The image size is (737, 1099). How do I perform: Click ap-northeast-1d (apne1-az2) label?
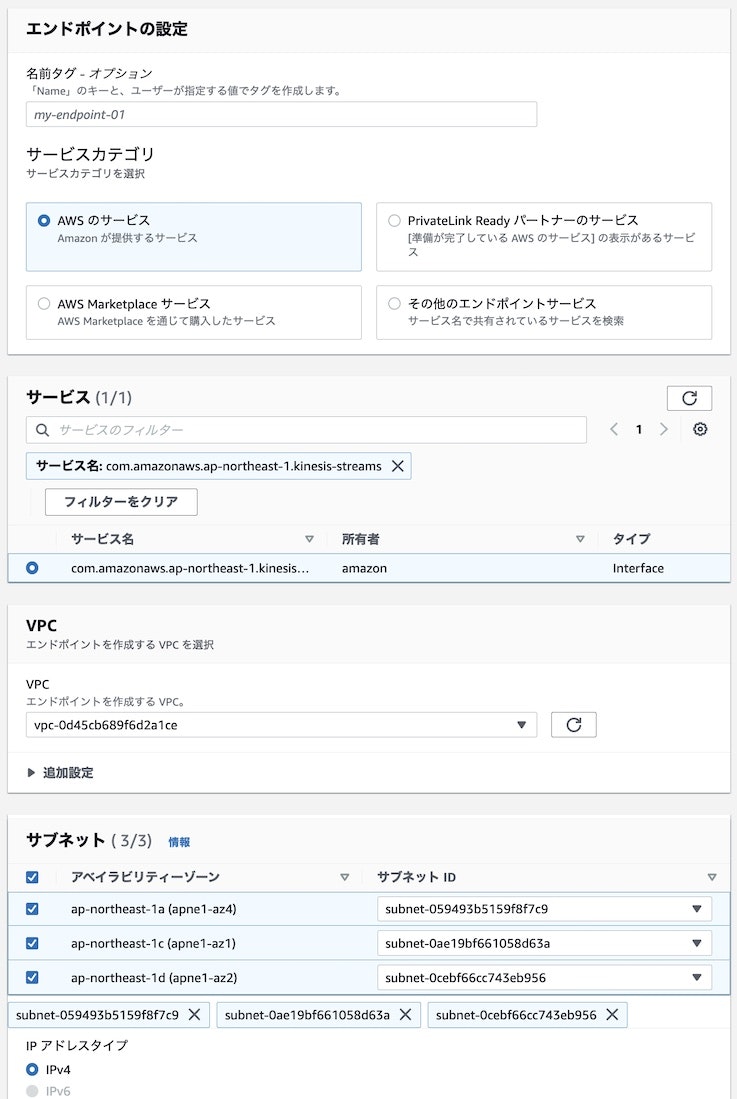coord(154,978)
